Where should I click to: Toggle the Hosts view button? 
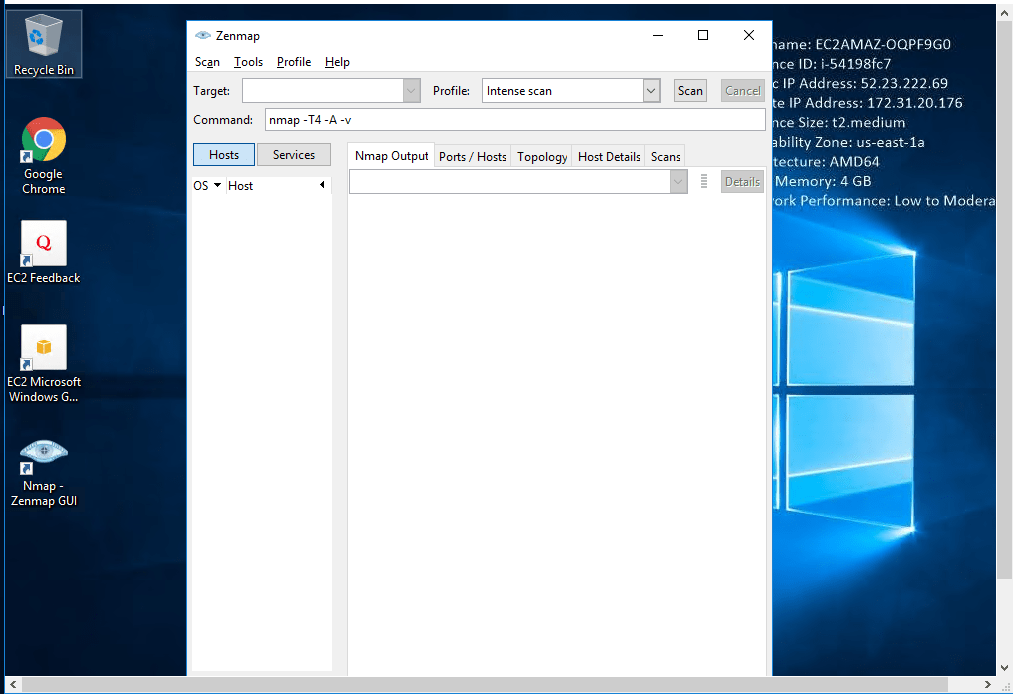coord(224,155)
